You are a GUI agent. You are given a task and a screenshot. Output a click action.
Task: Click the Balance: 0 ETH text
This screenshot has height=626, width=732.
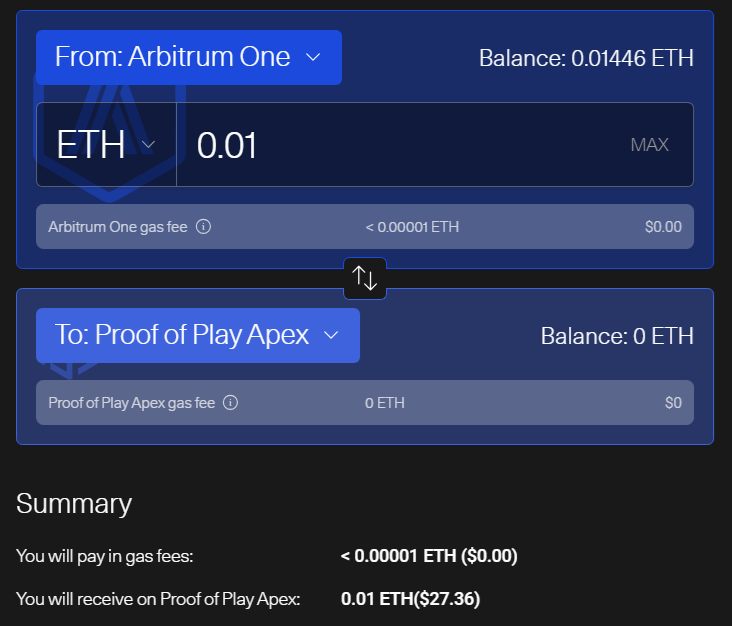(x=617, y=336)
